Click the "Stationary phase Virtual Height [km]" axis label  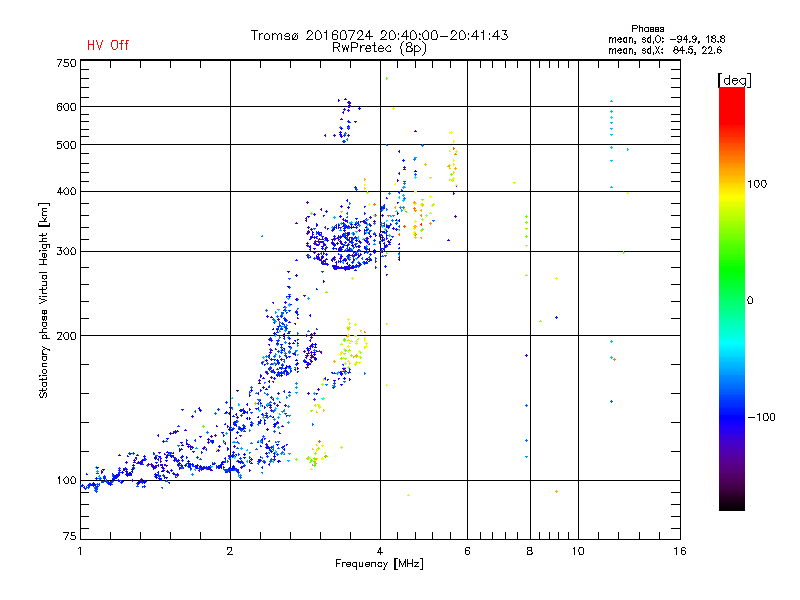click(44, 300)
